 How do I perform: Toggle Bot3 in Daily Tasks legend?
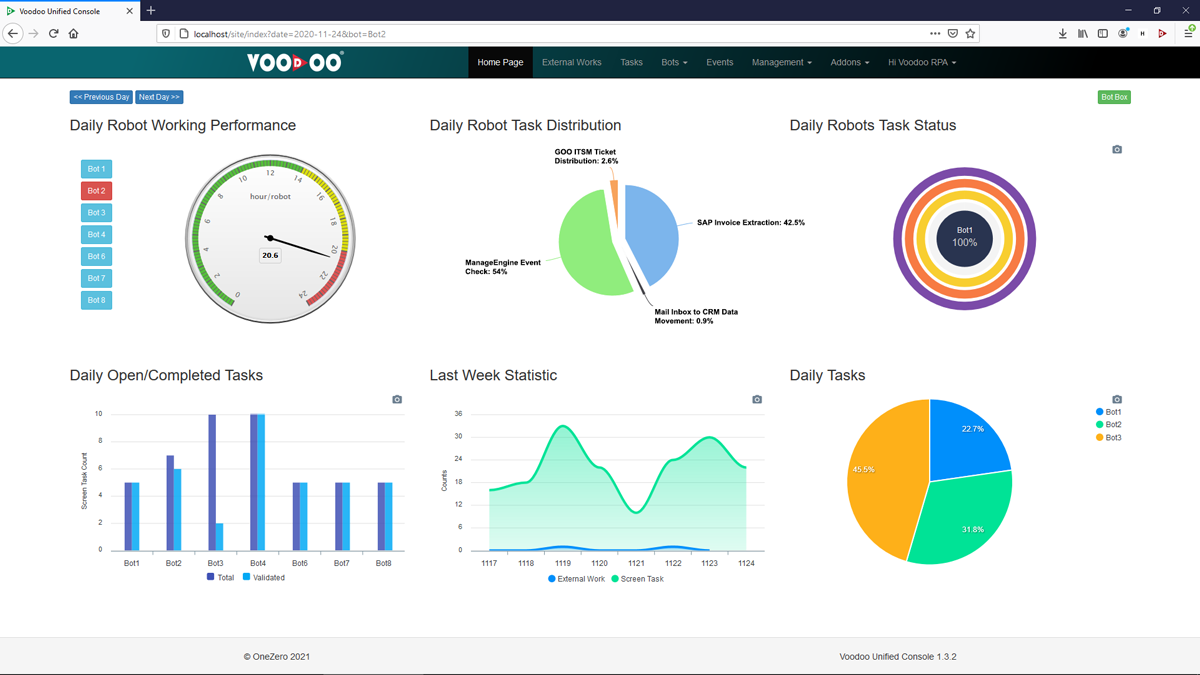tap(1109, 438)
